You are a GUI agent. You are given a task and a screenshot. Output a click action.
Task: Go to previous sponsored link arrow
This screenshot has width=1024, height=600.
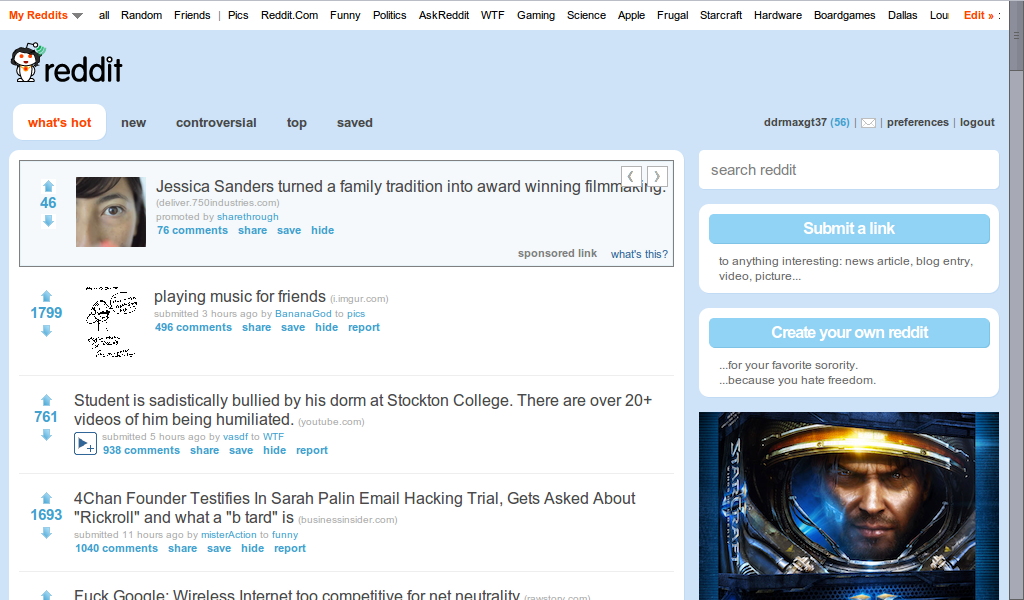click(631, 176)
